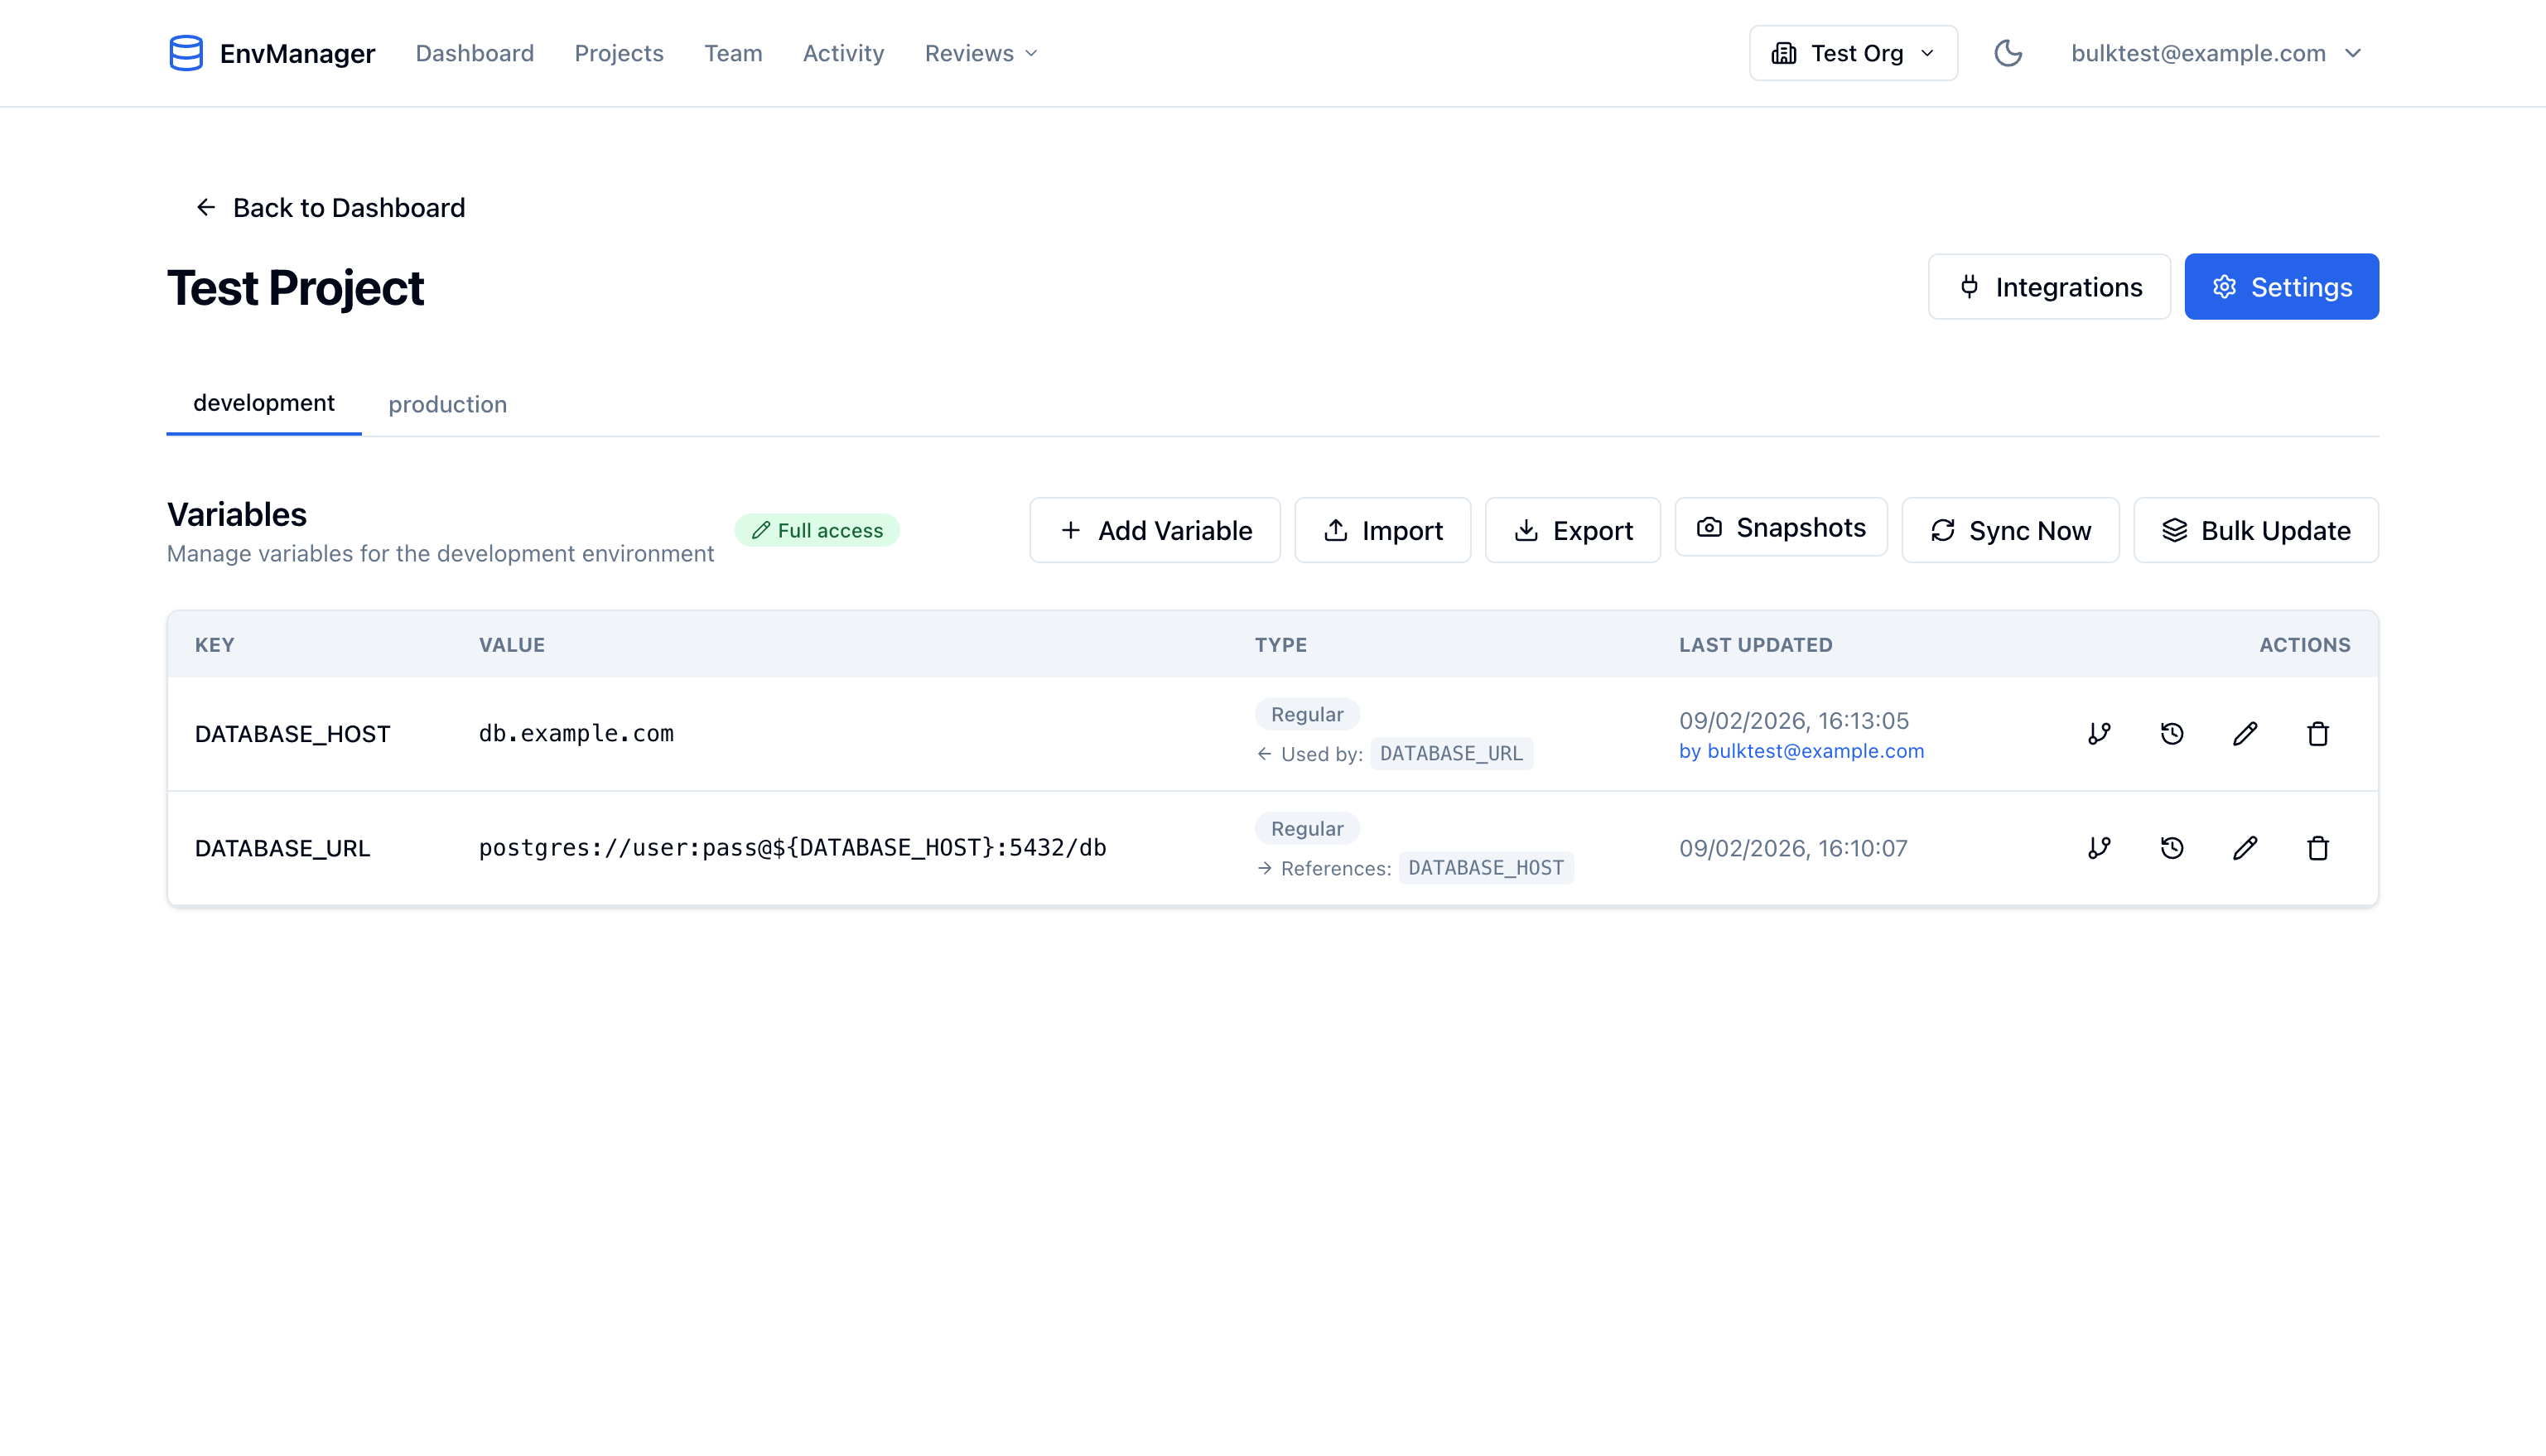Expand the Reviews navigation menu
The width and height of the screenshot is (2546, 1456).
coord(981,53)
